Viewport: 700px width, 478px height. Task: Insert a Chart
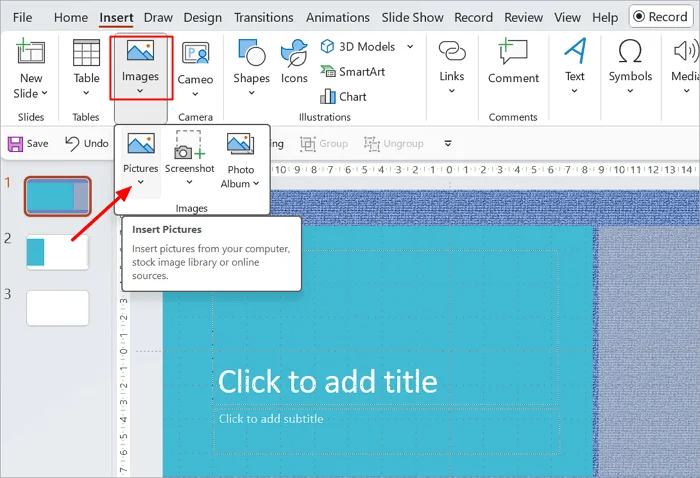343,96
